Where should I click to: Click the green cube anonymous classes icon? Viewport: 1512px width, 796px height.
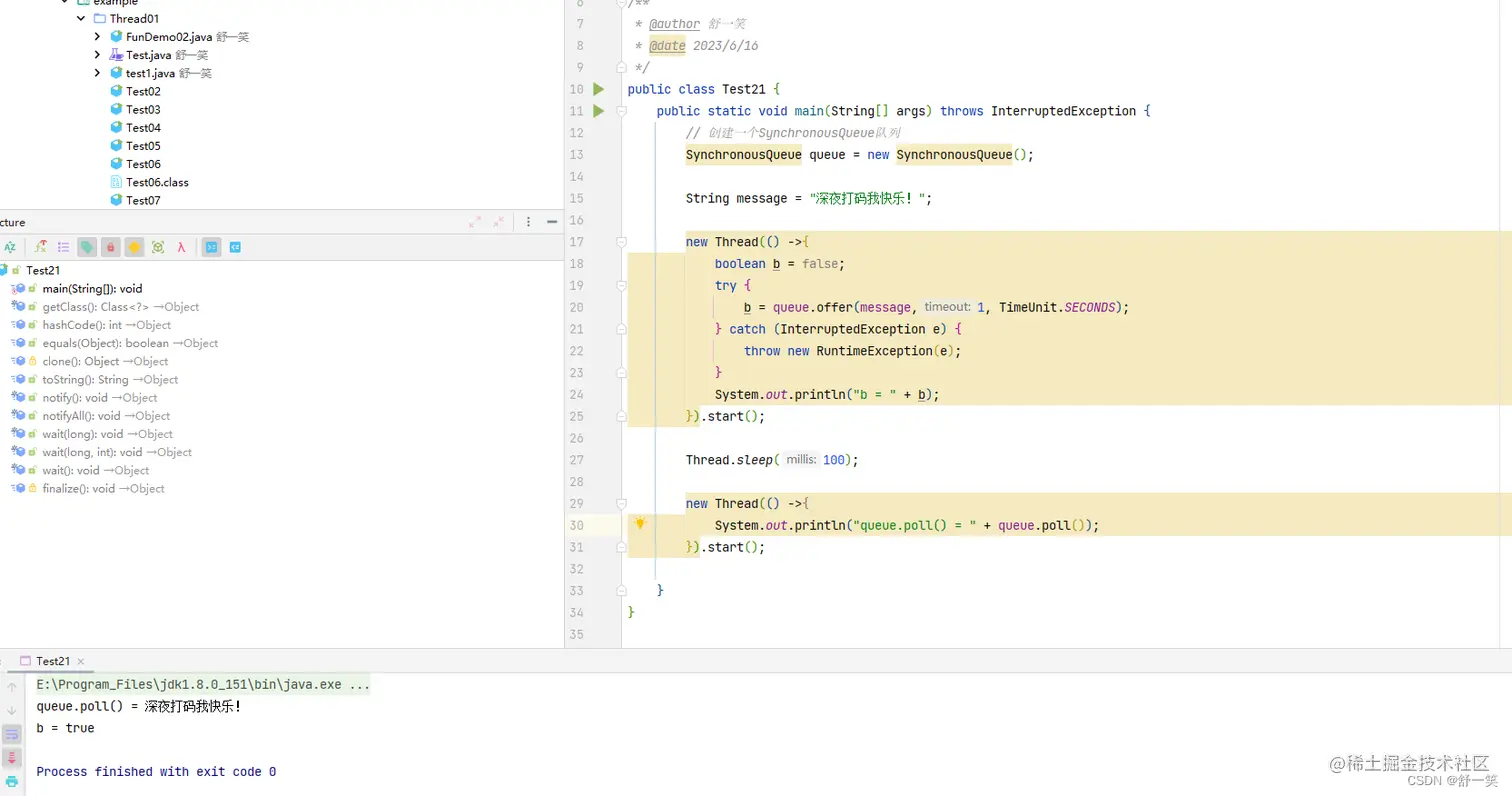point(158,247)
